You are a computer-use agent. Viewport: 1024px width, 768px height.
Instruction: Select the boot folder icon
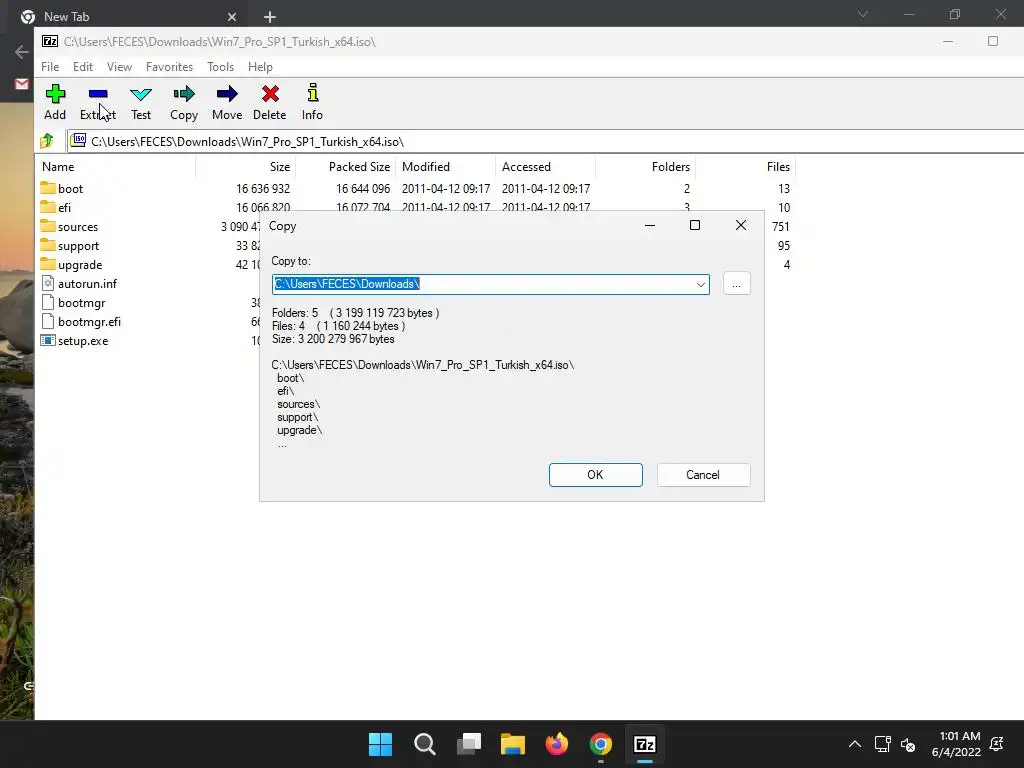pyautogui.click(x=48, y=188)
